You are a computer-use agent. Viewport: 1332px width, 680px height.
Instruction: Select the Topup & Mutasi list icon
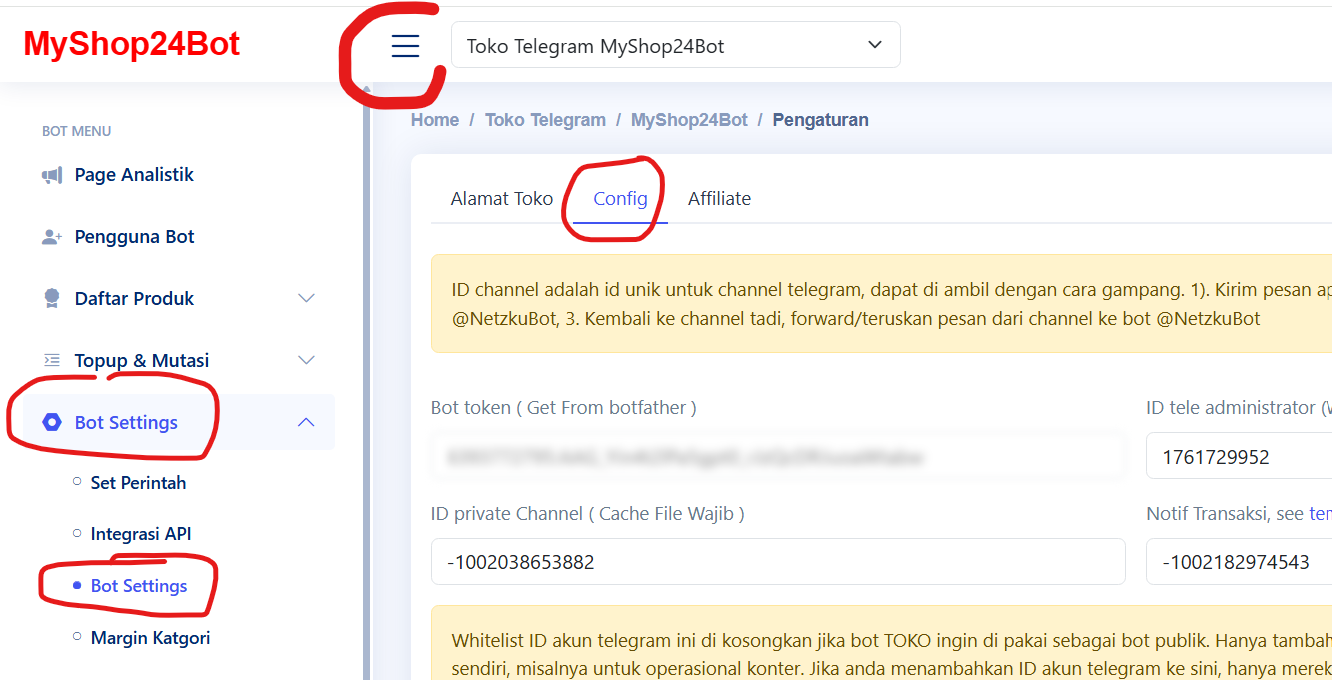pyautogui.click(x=50, y=360)
